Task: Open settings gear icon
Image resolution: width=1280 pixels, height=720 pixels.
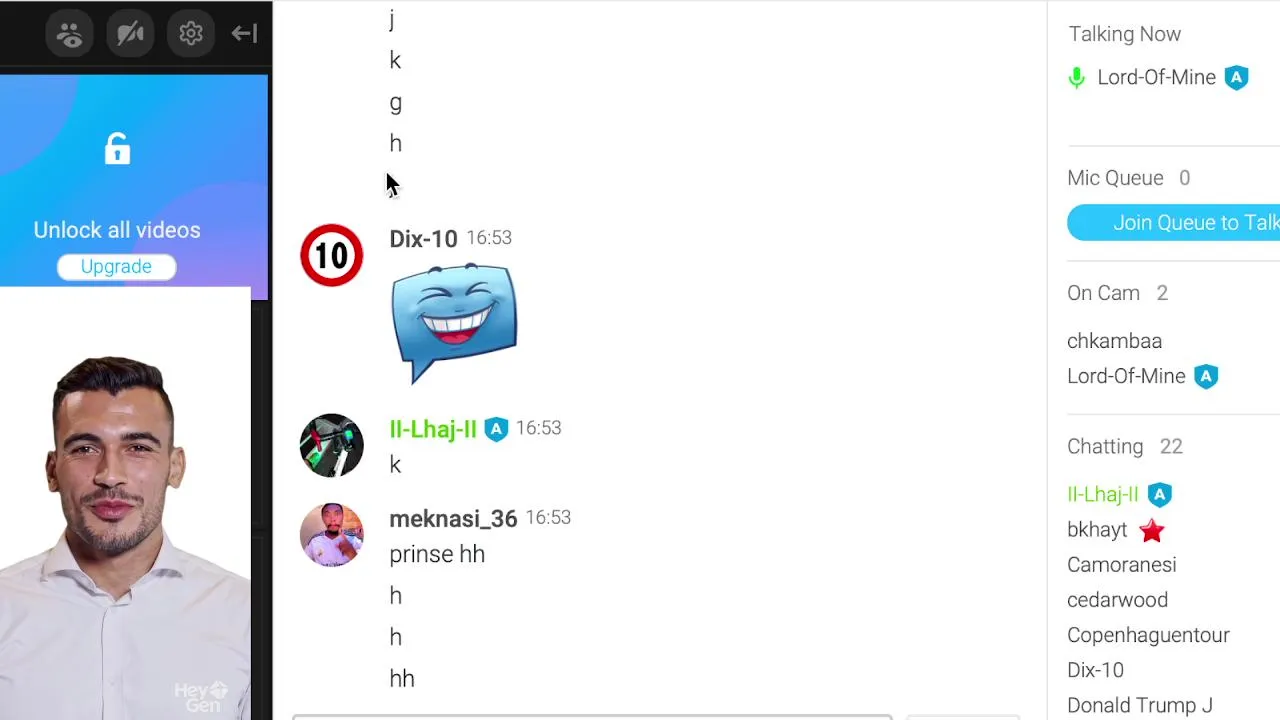Action: pyautogui.click(x=191, y=34)
